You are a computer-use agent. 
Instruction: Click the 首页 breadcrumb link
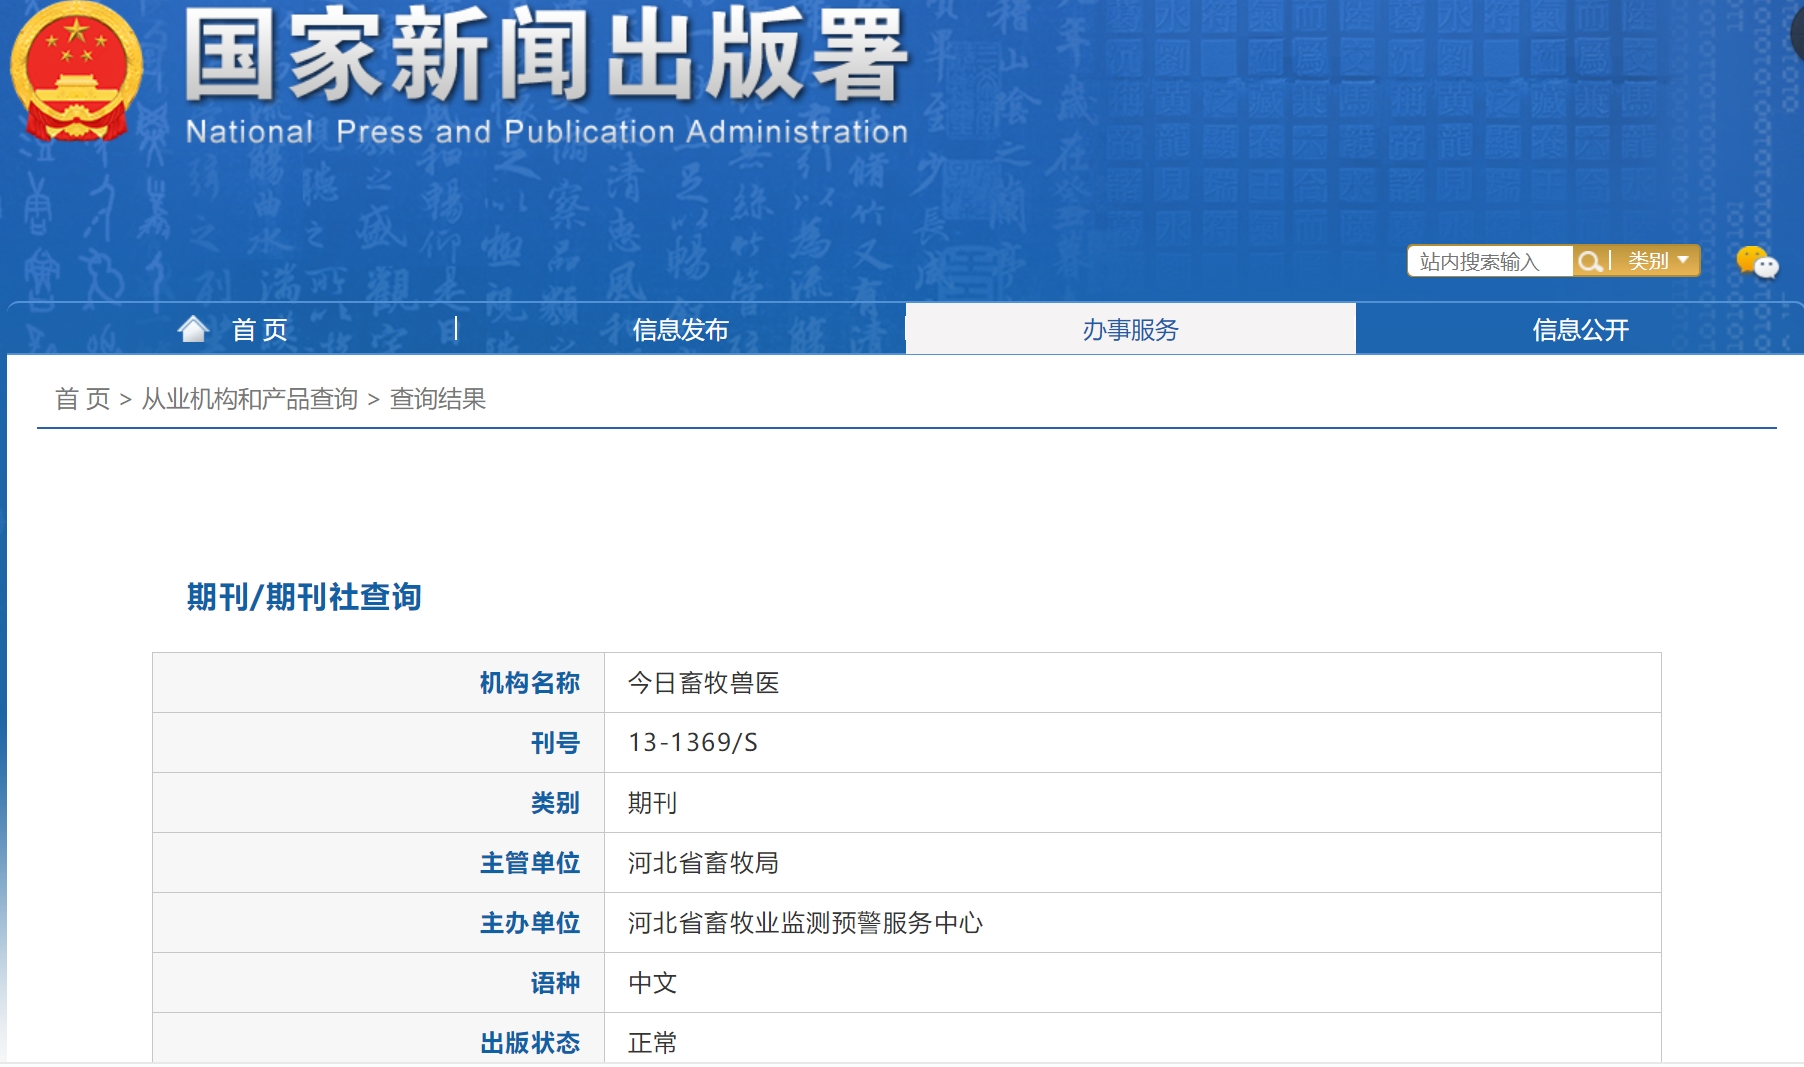(82, 399)
